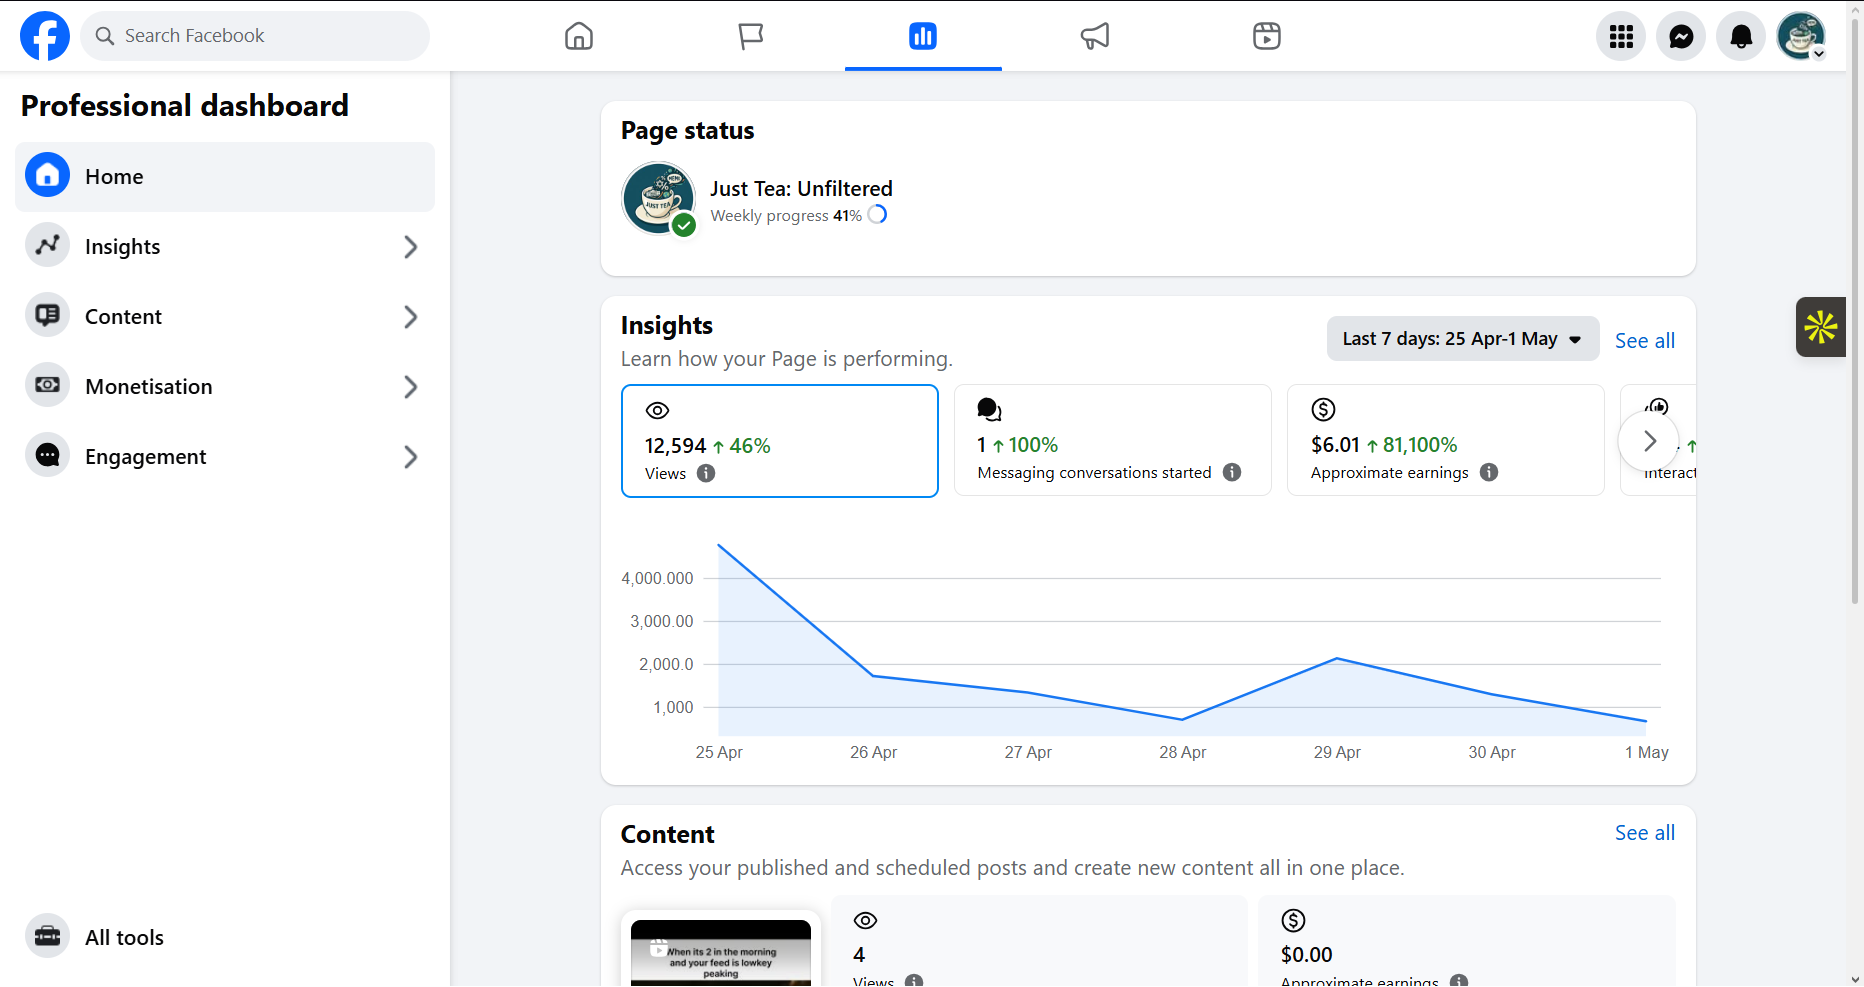1864x987 pixels.
Task: Click the Monetisation money icon
Action: (47, 385)
